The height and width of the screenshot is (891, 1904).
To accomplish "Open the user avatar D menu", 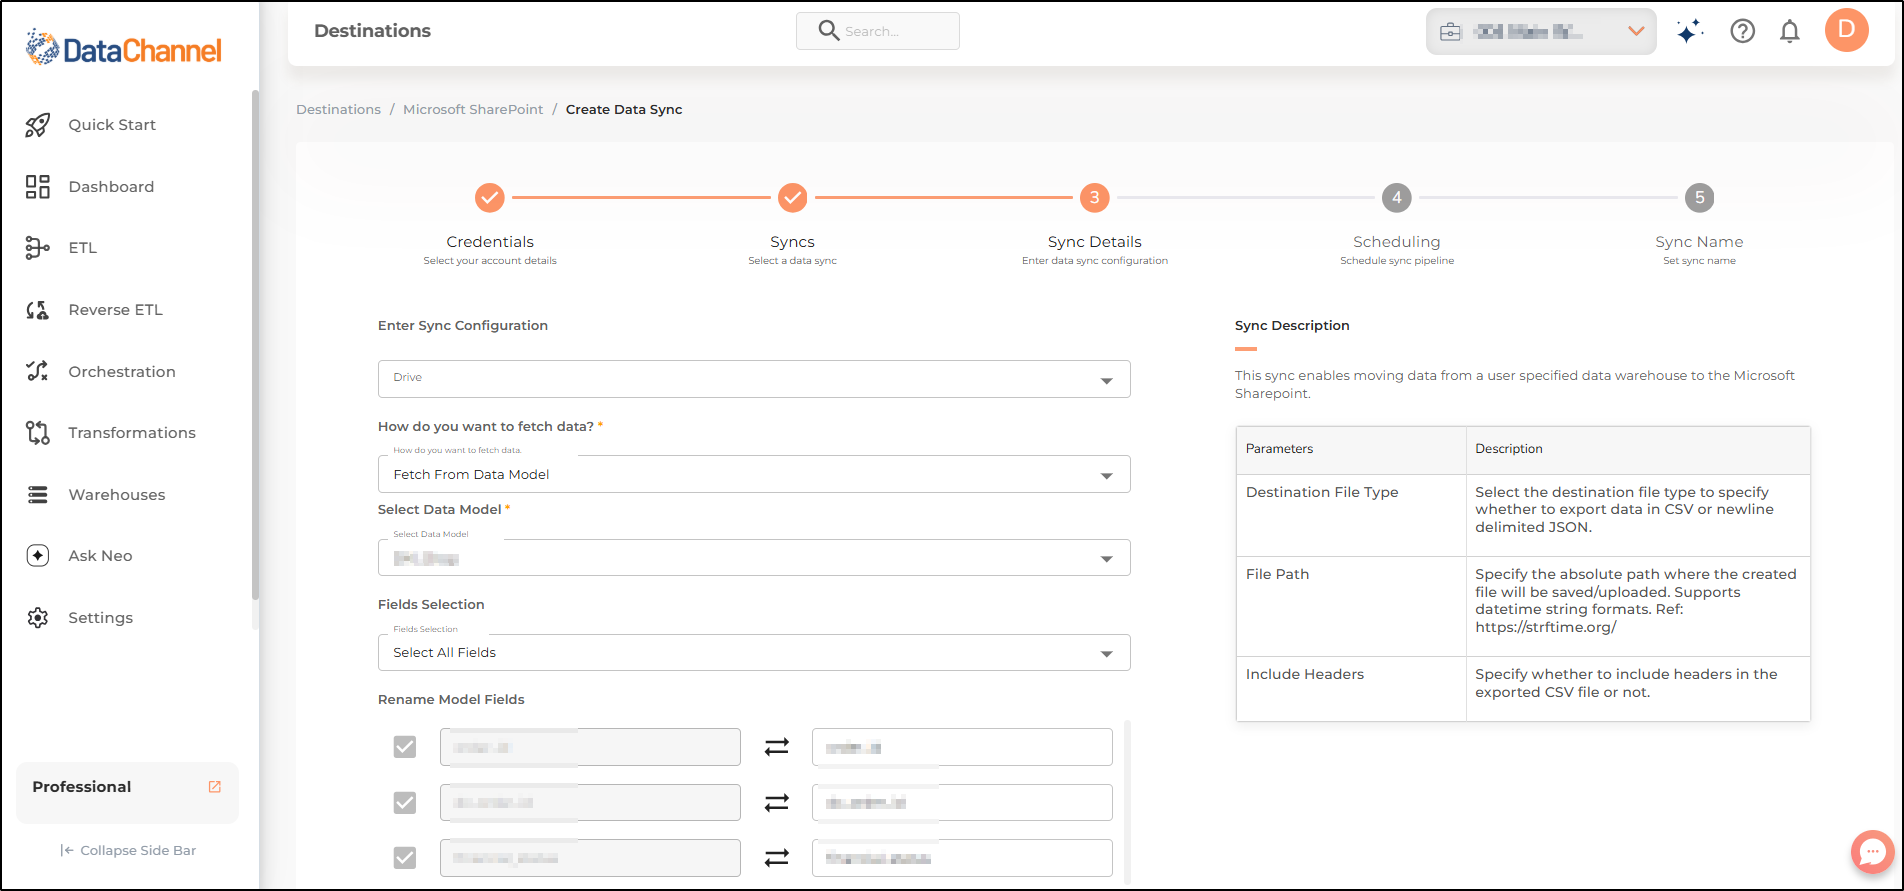I will coord(1847,30).
